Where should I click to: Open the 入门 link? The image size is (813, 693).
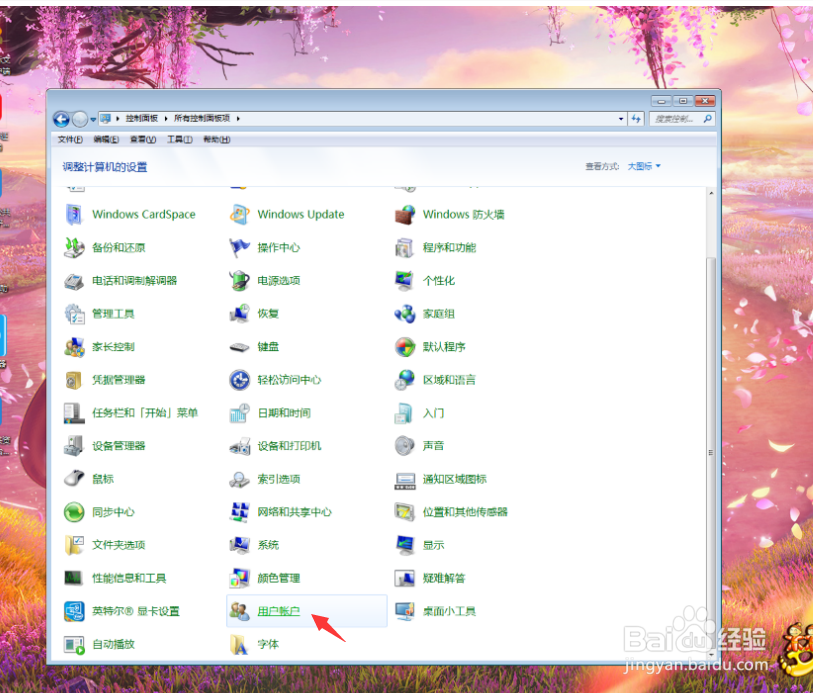coord(433,413)
